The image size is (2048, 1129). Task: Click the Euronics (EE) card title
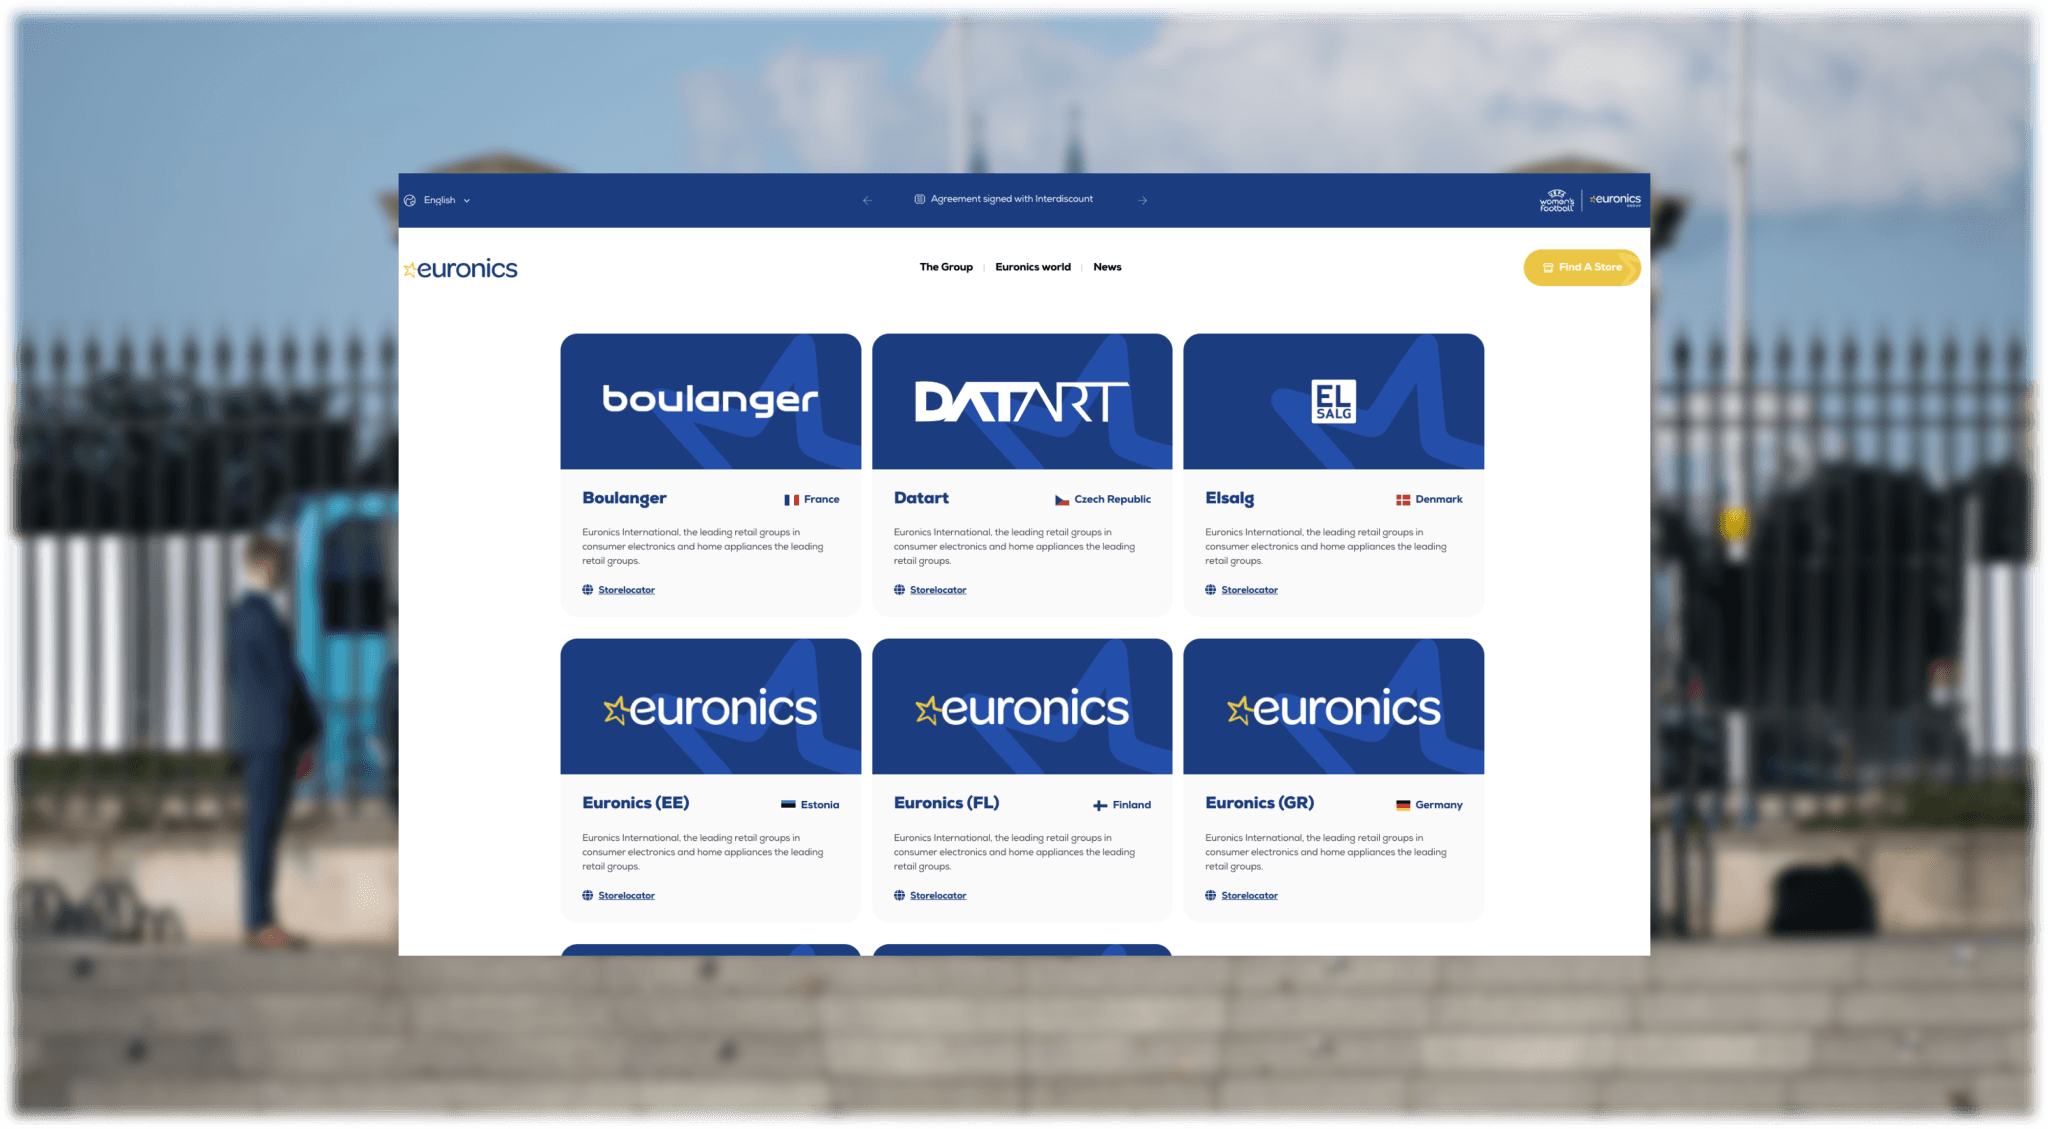click(x=636, y=803)
